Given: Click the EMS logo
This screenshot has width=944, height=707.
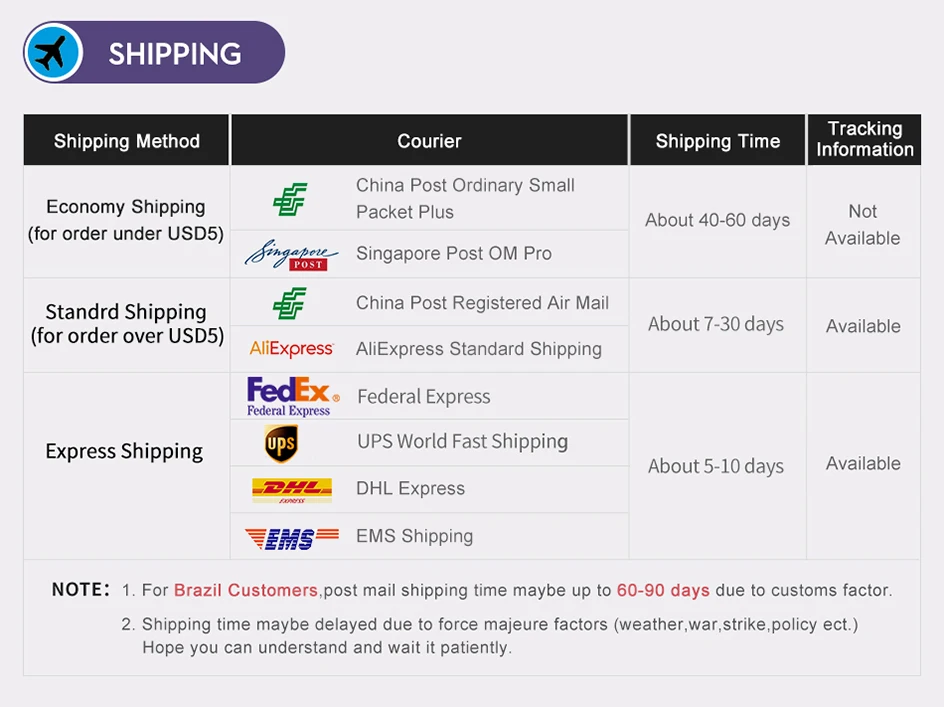Looking at the screenshot, I should point(292,538).
